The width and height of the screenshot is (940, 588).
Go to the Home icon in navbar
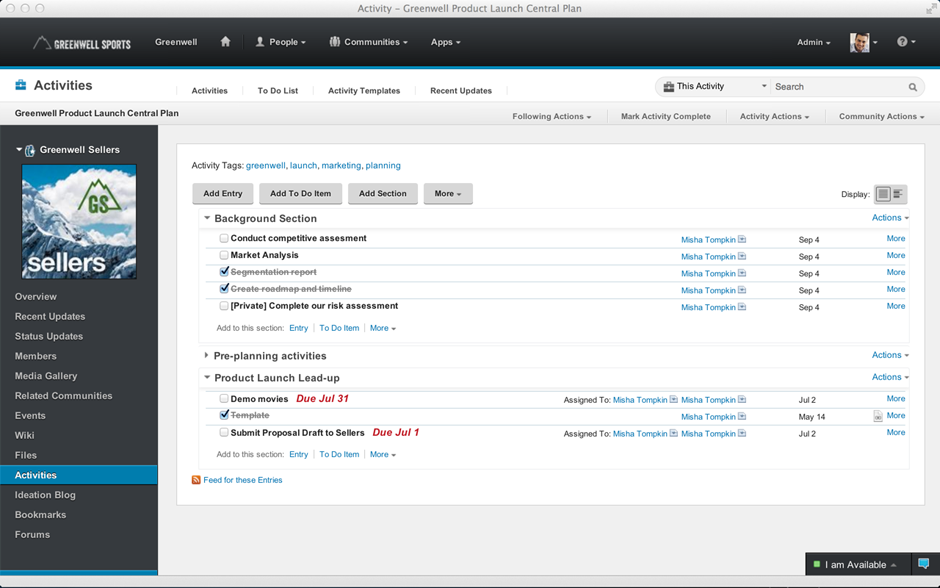pos(225,42)
